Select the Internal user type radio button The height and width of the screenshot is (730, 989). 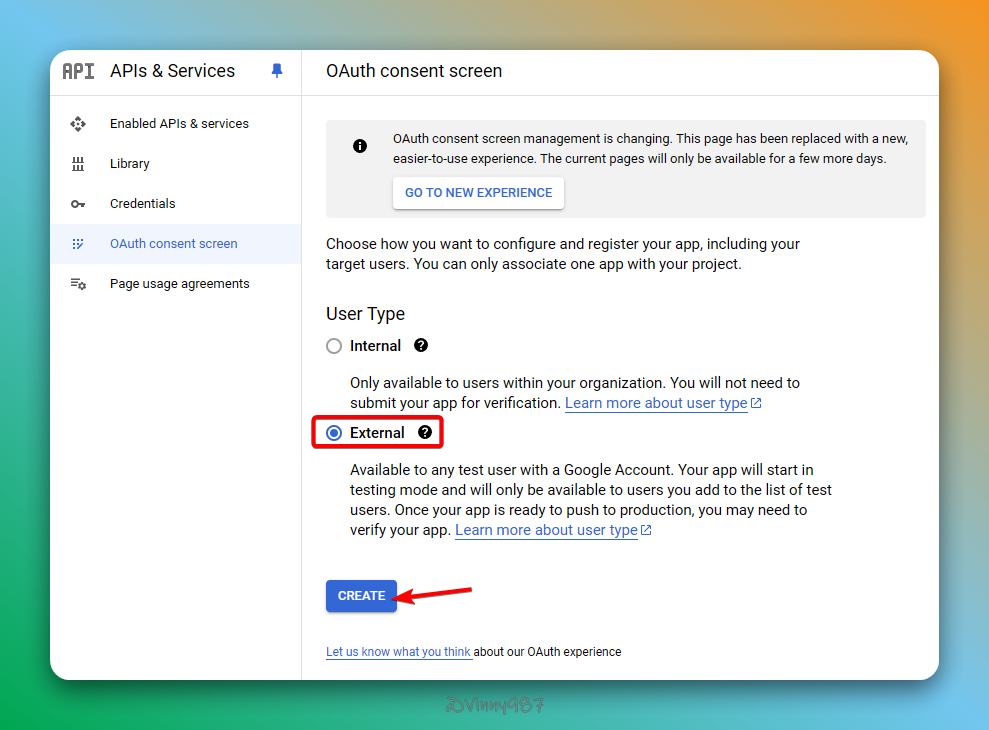334,346
